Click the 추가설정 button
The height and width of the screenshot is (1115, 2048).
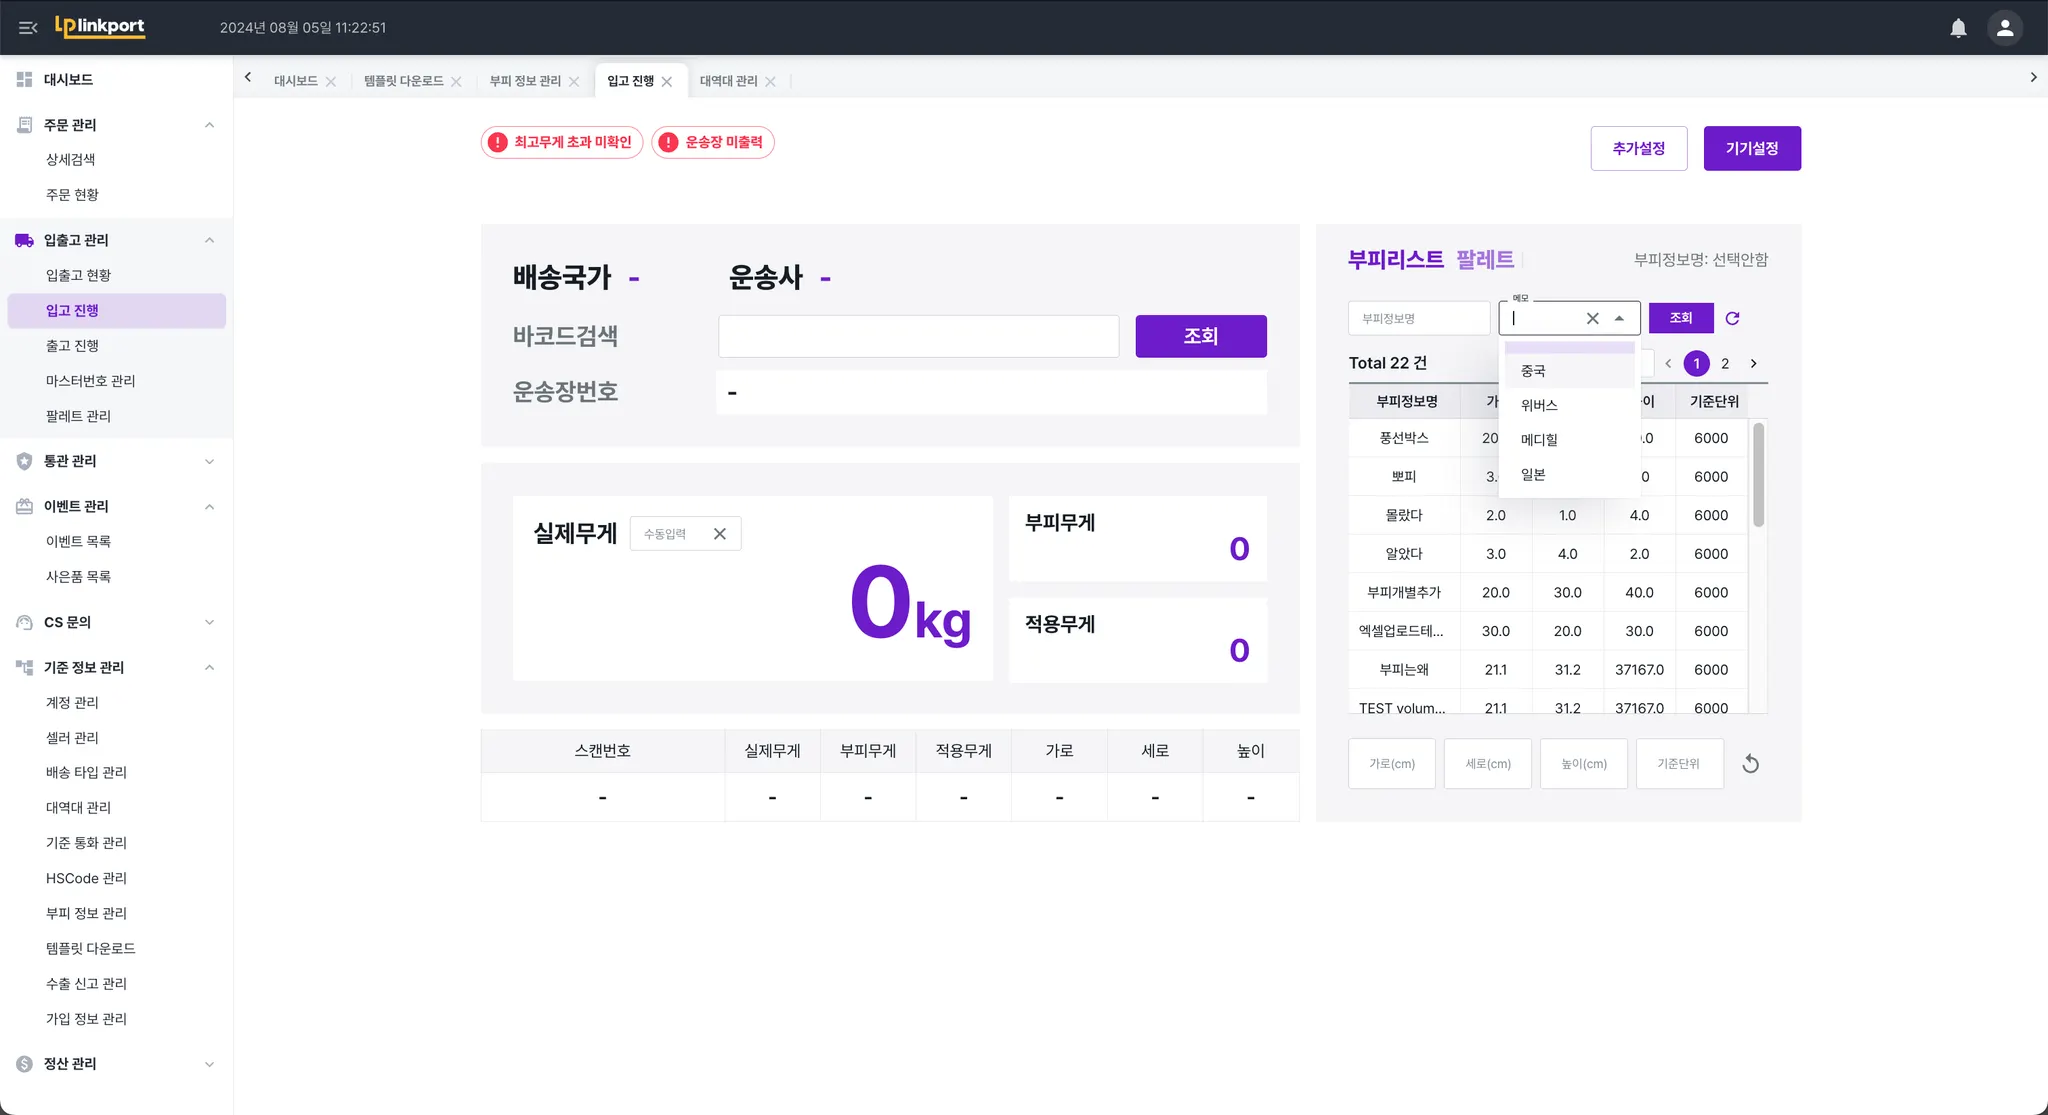1638,148
